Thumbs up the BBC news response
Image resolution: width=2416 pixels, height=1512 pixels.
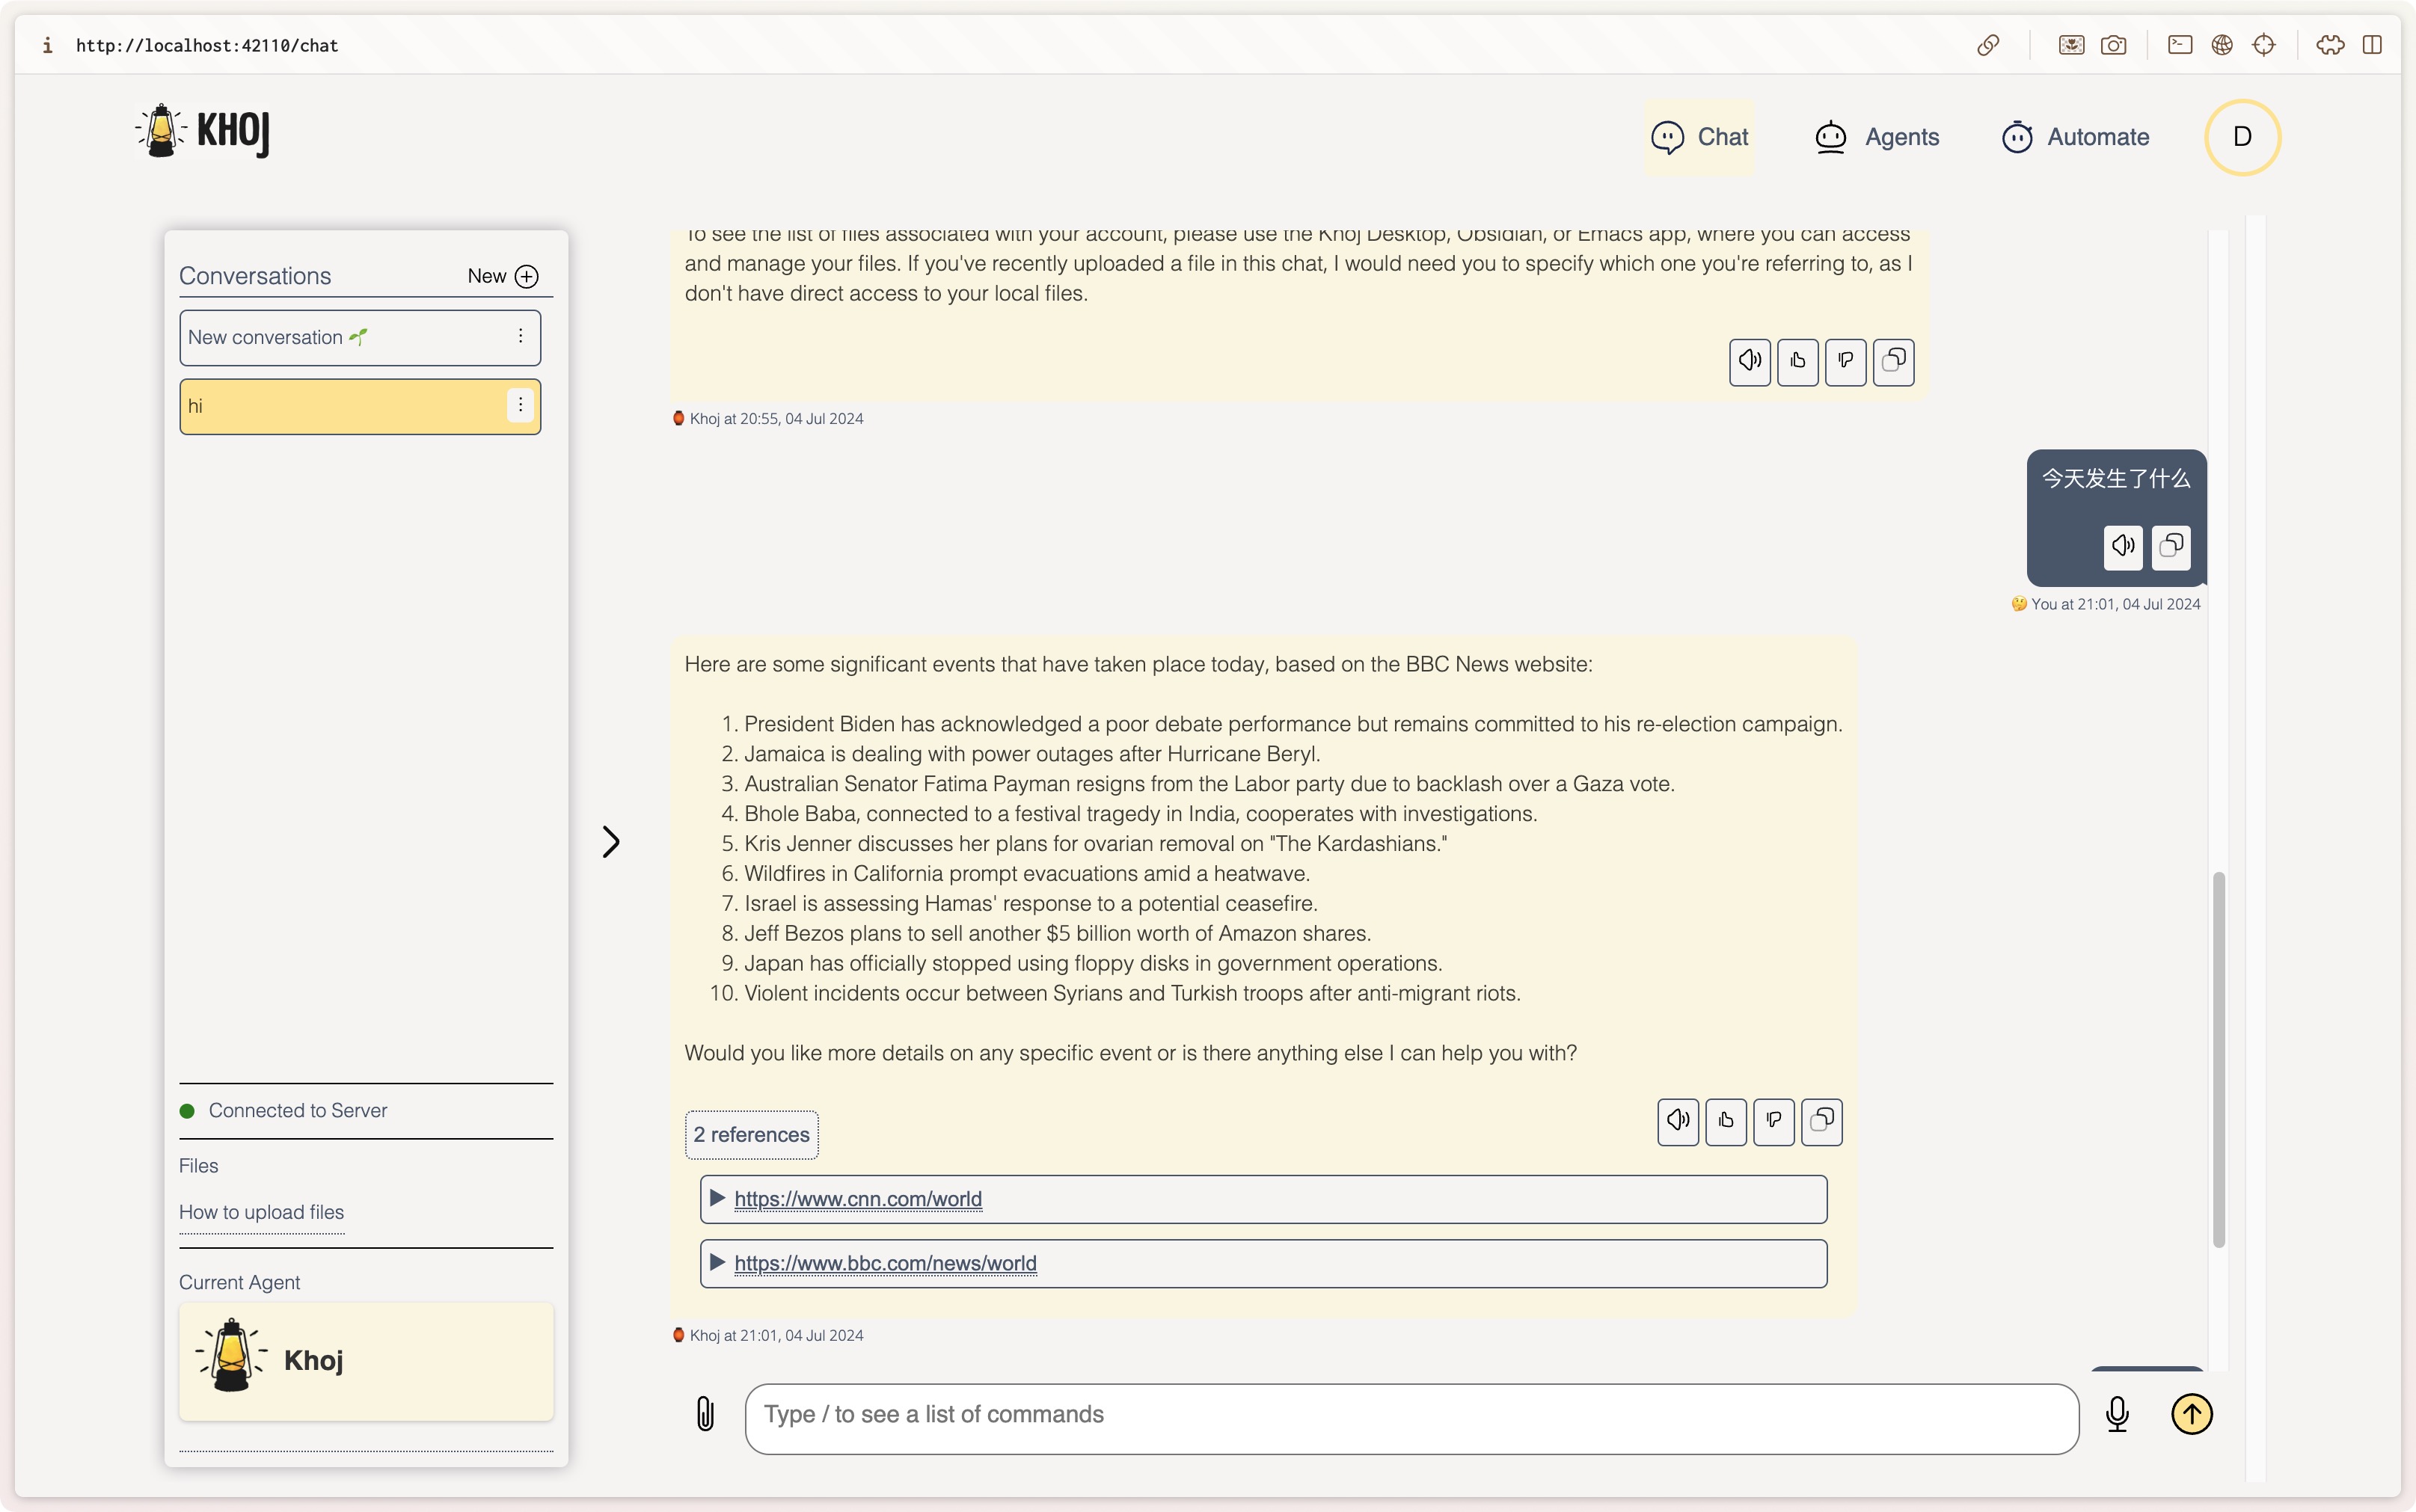1726,1121
